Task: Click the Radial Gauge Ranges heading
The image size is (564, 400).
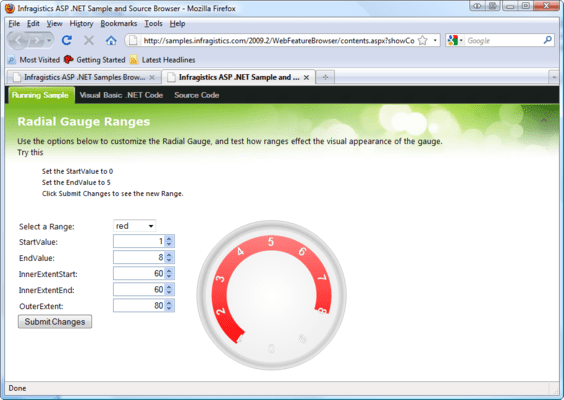Action: (x=83, y=122)
